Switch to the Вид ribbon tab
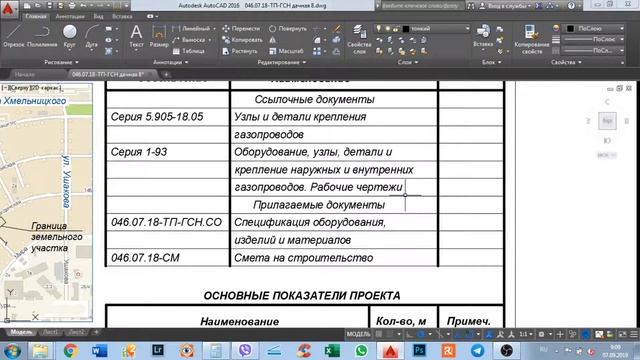The width and height of the screenshot is (640, 360). [98, 16]
